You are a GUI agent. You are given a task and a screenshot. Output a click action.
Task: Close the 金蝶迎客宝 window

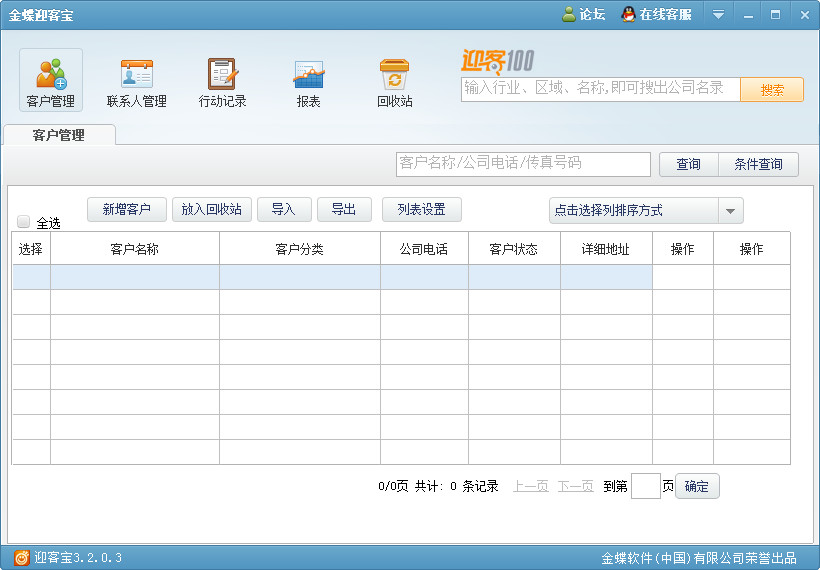[x=805, y=15]
